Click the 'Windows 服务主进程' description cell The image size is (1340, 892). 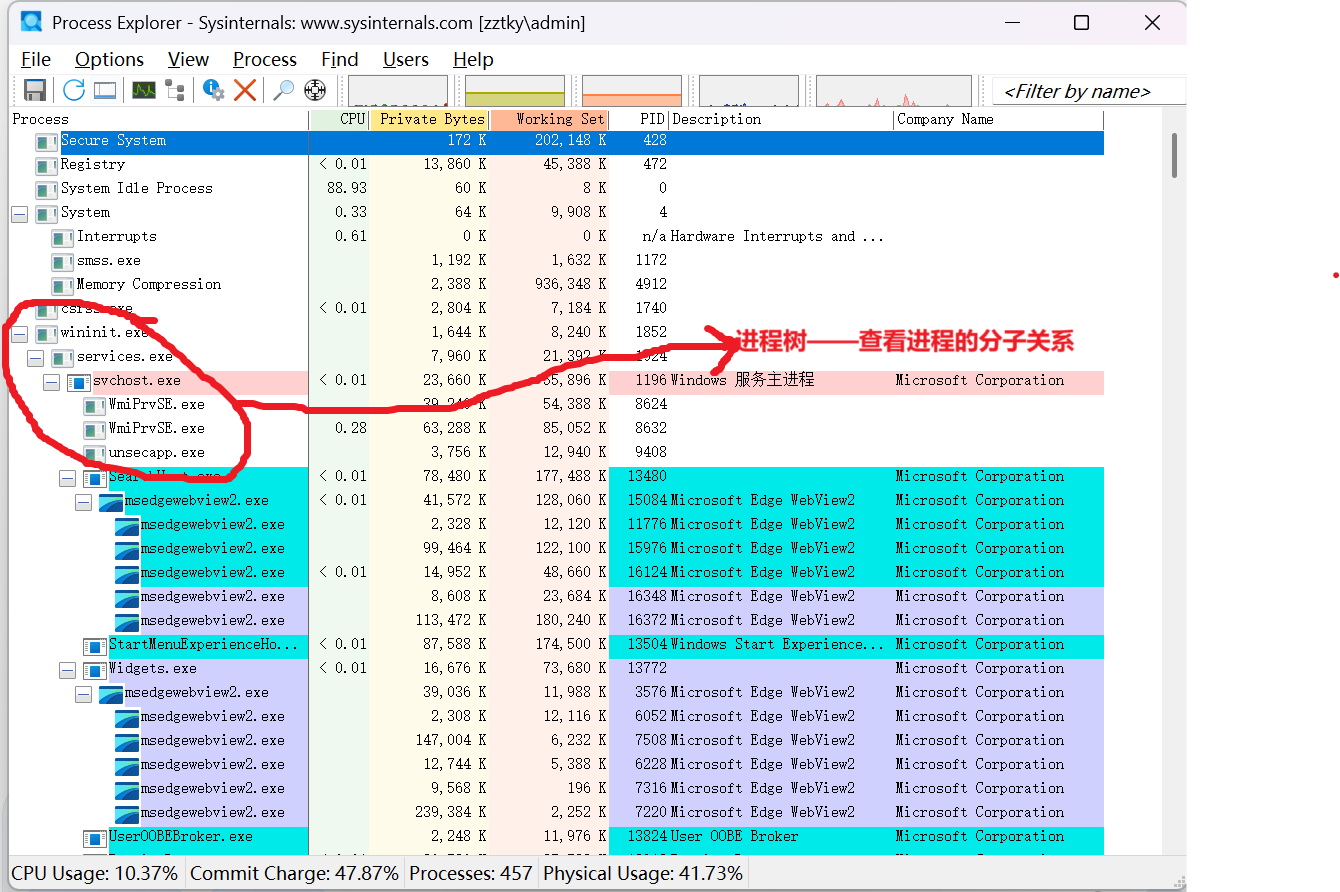[742, 381]
